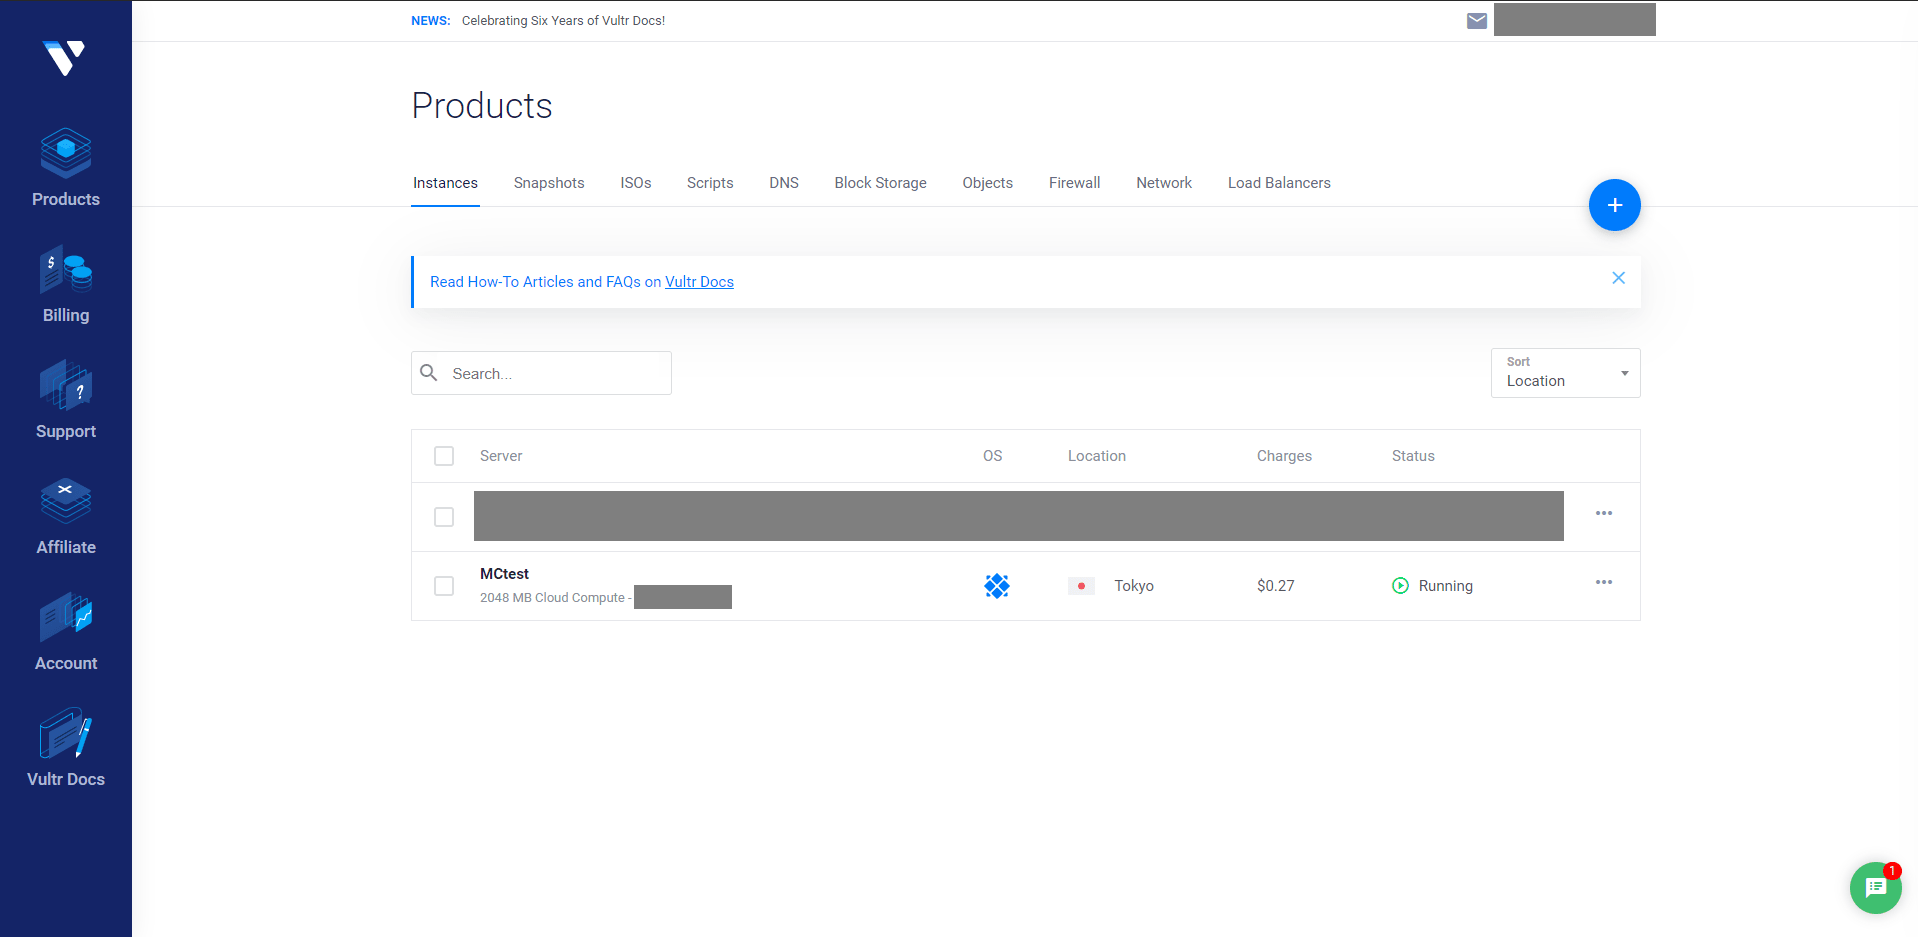The image size is (1918, 937).
Task: Click the mail envelope icon
Action: (x=1476, y=21)
